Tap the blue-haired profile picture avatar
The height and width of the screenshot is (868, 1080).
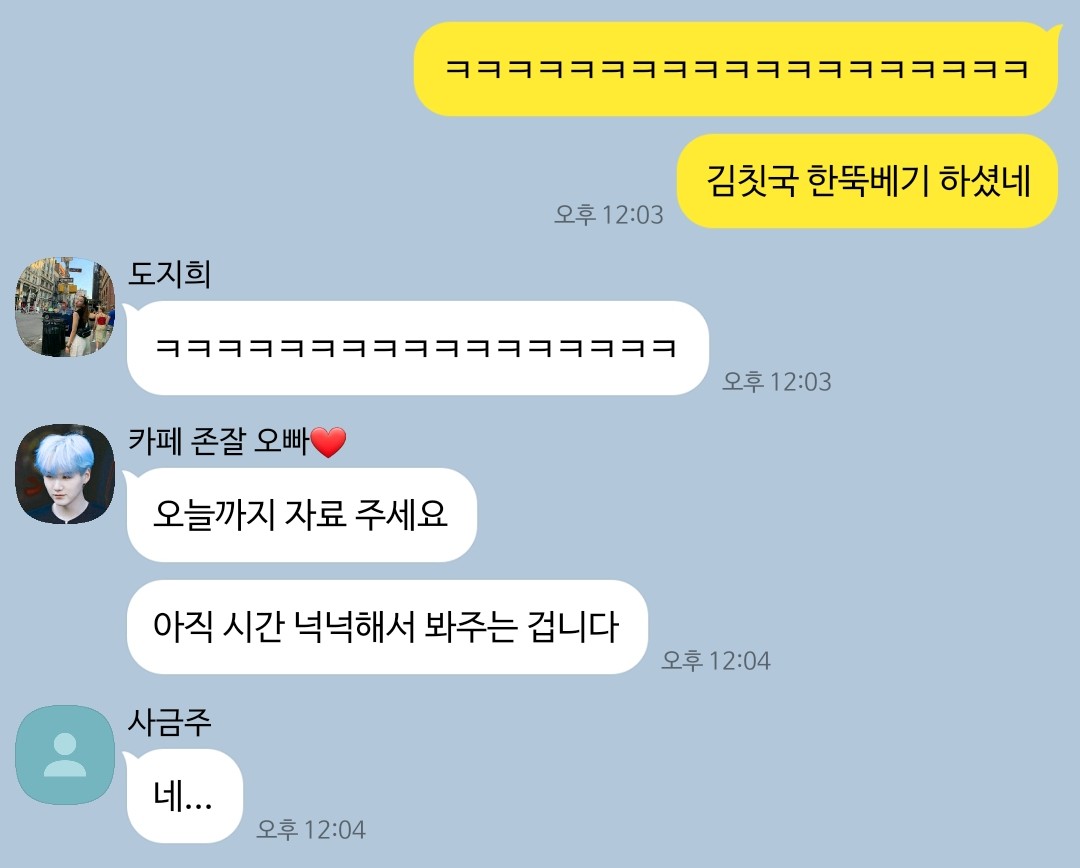pyautogui.click(x=65, y=474)
